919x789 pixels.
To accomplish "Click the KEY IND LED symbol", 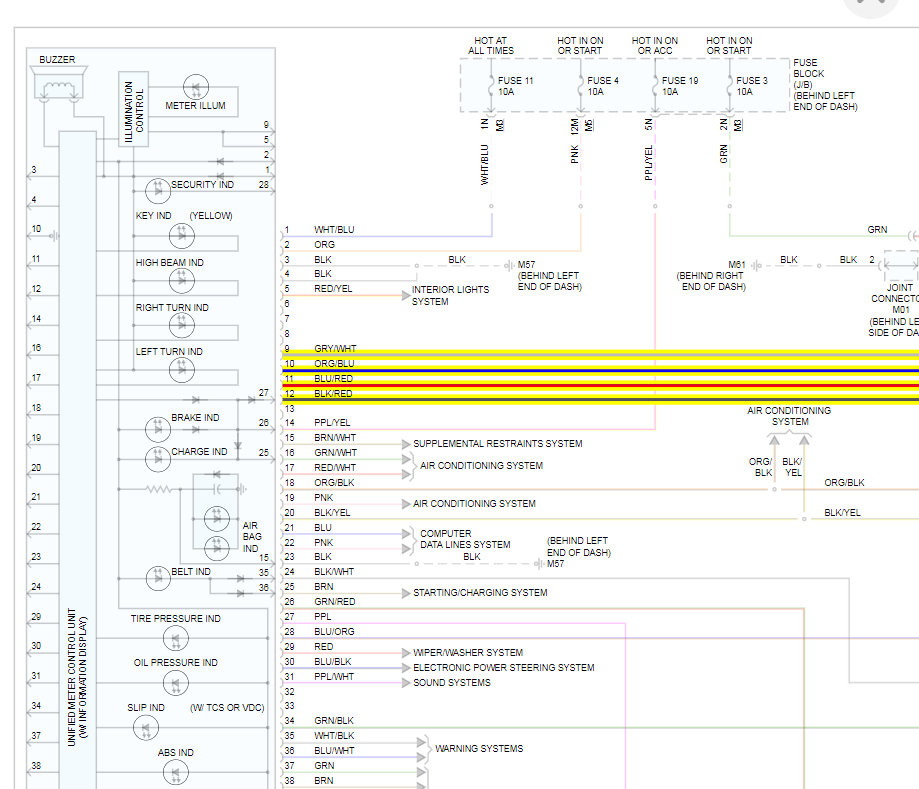I will tap(182, 236).
